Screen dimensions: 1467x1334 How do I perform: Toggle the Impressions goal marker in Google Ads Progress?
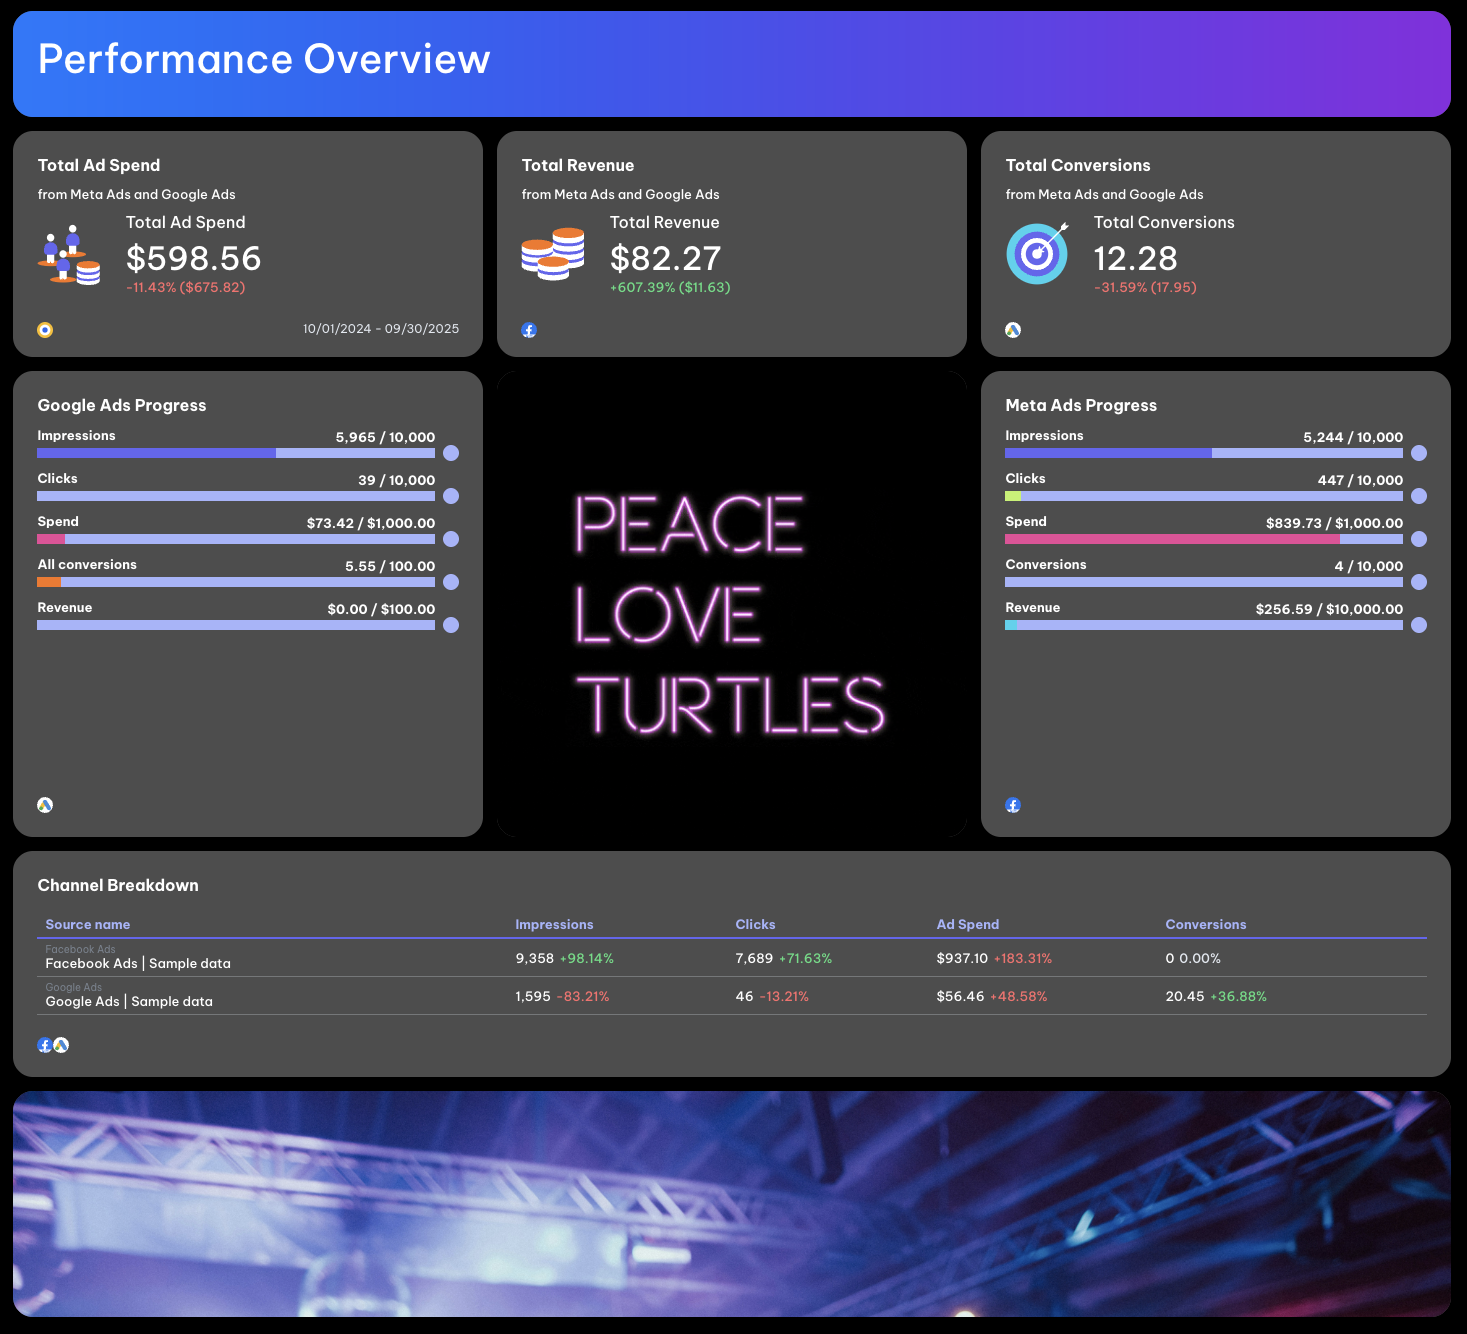point(450,453)
